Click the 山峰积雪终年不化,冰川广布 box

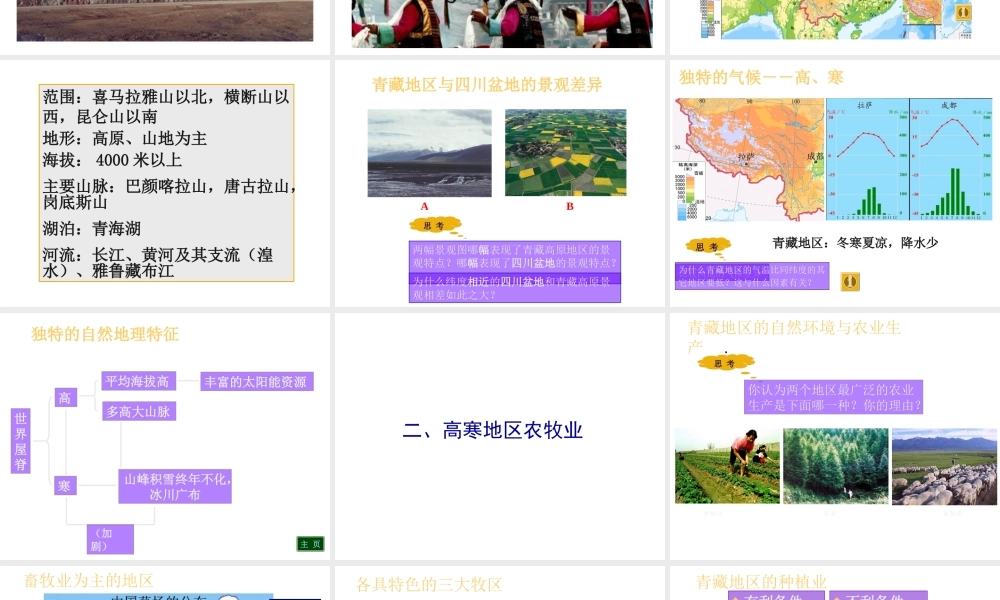(175, 487)
